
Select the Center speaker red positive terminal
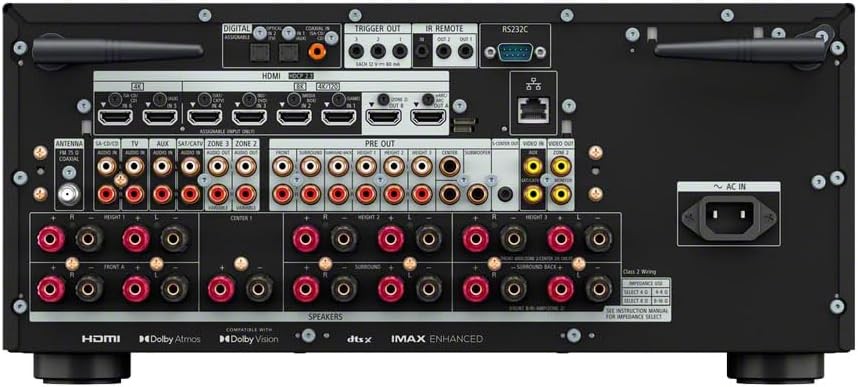coord(221,289)
